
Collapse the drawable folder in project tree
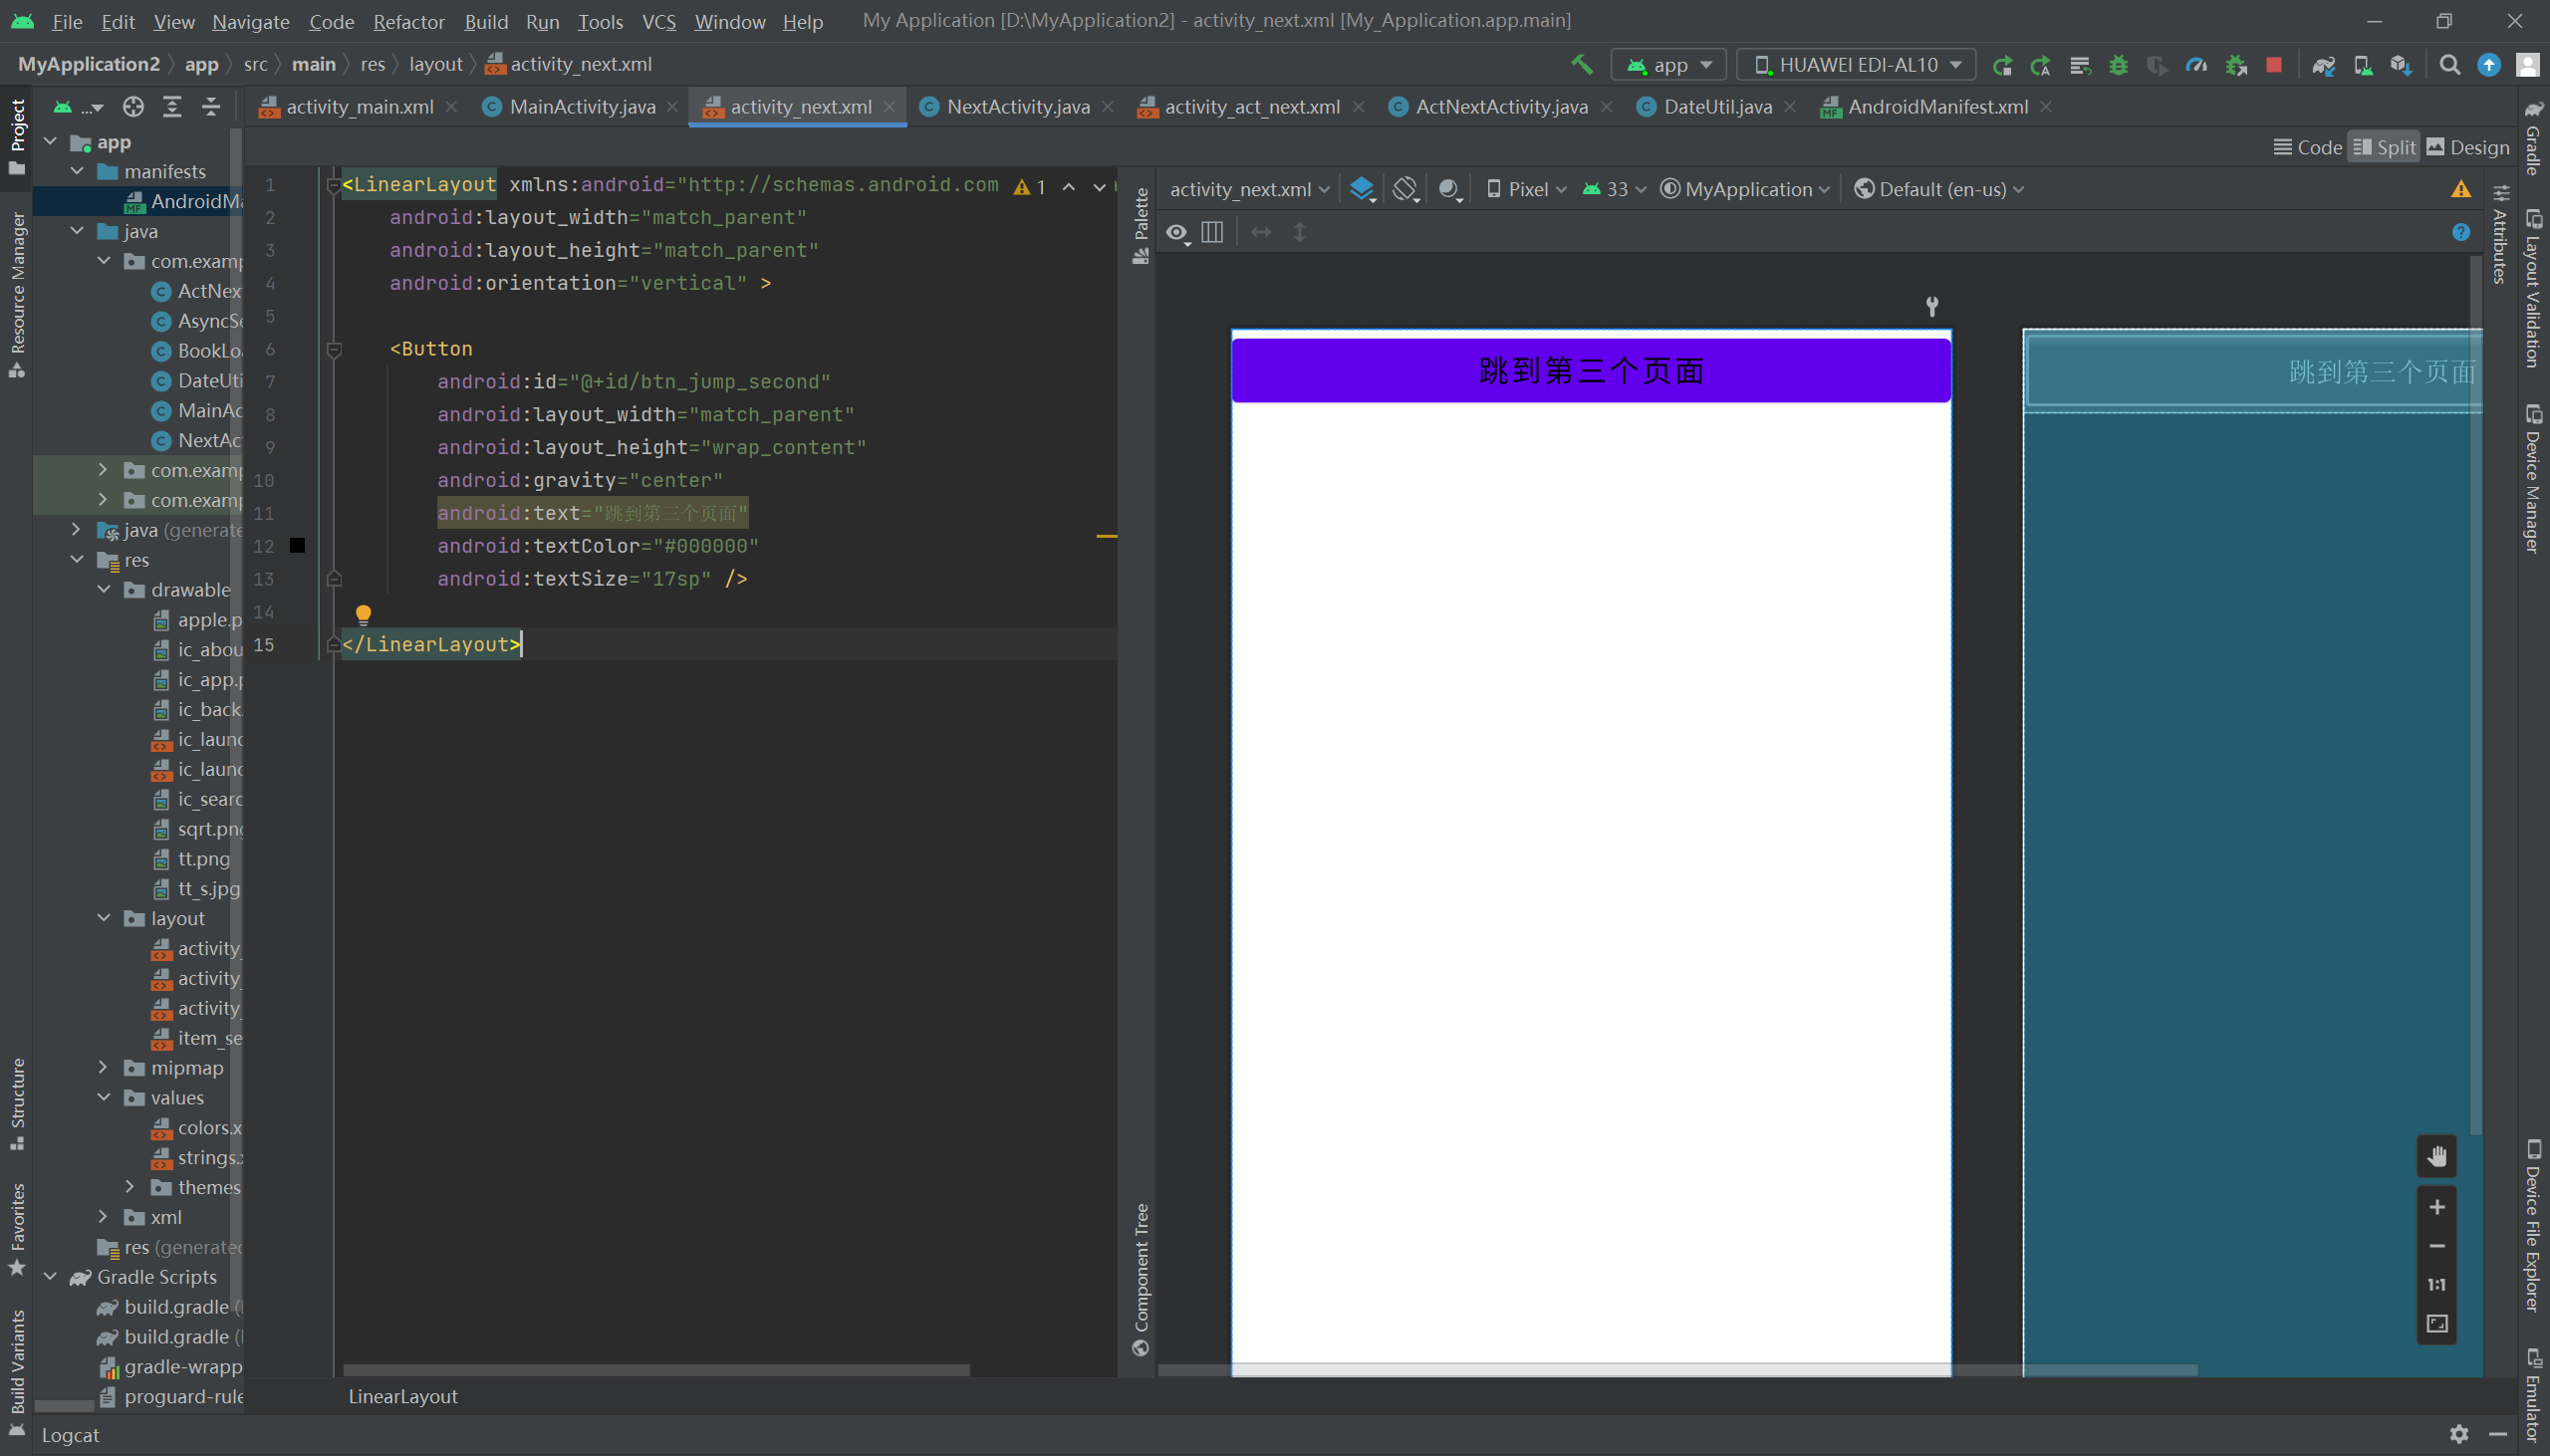104,590
